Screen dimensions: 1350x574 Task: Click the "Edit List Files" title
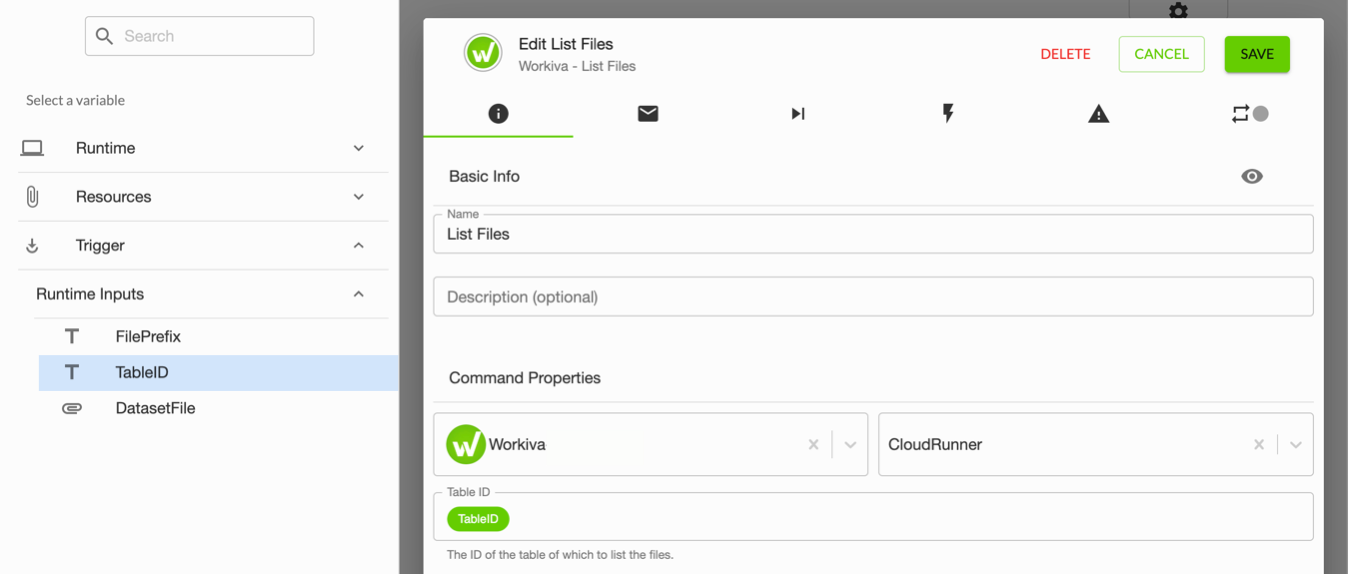pyautogui.click(x=566, y=44)
